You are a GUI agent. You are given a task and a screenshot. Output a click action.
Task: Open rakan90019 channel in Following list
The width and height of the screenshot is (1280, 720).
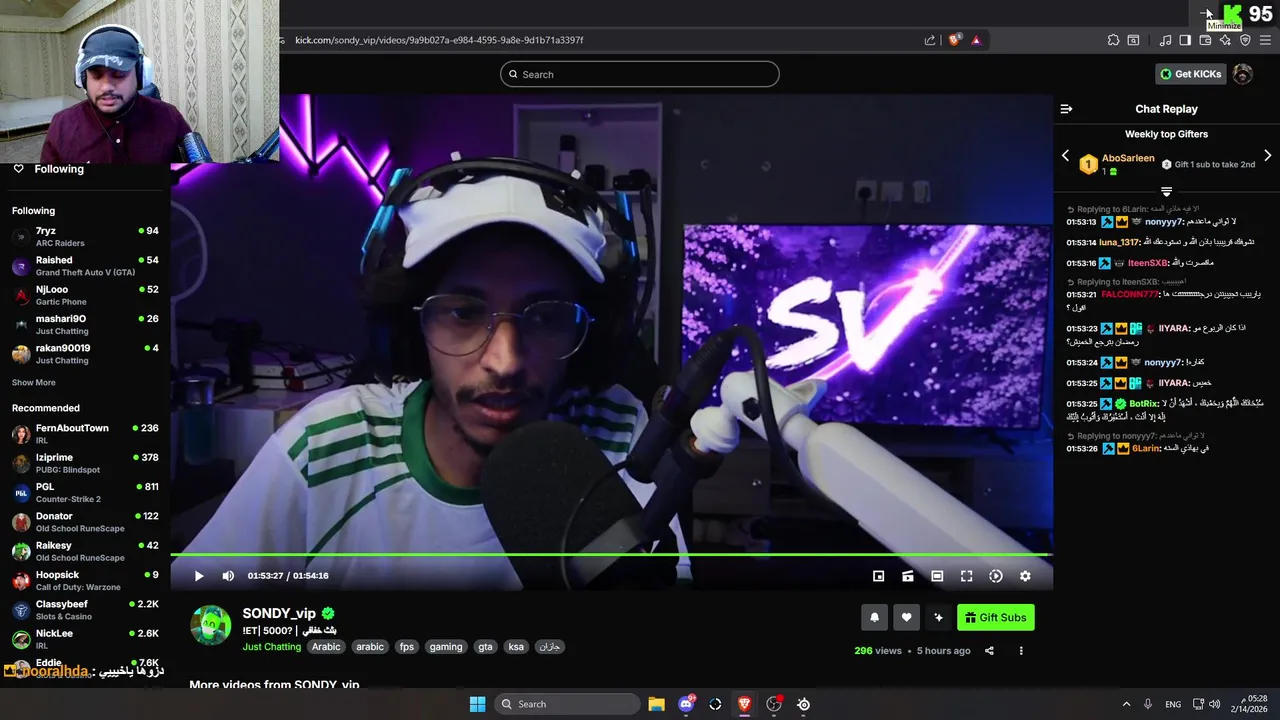click(85, 354)
